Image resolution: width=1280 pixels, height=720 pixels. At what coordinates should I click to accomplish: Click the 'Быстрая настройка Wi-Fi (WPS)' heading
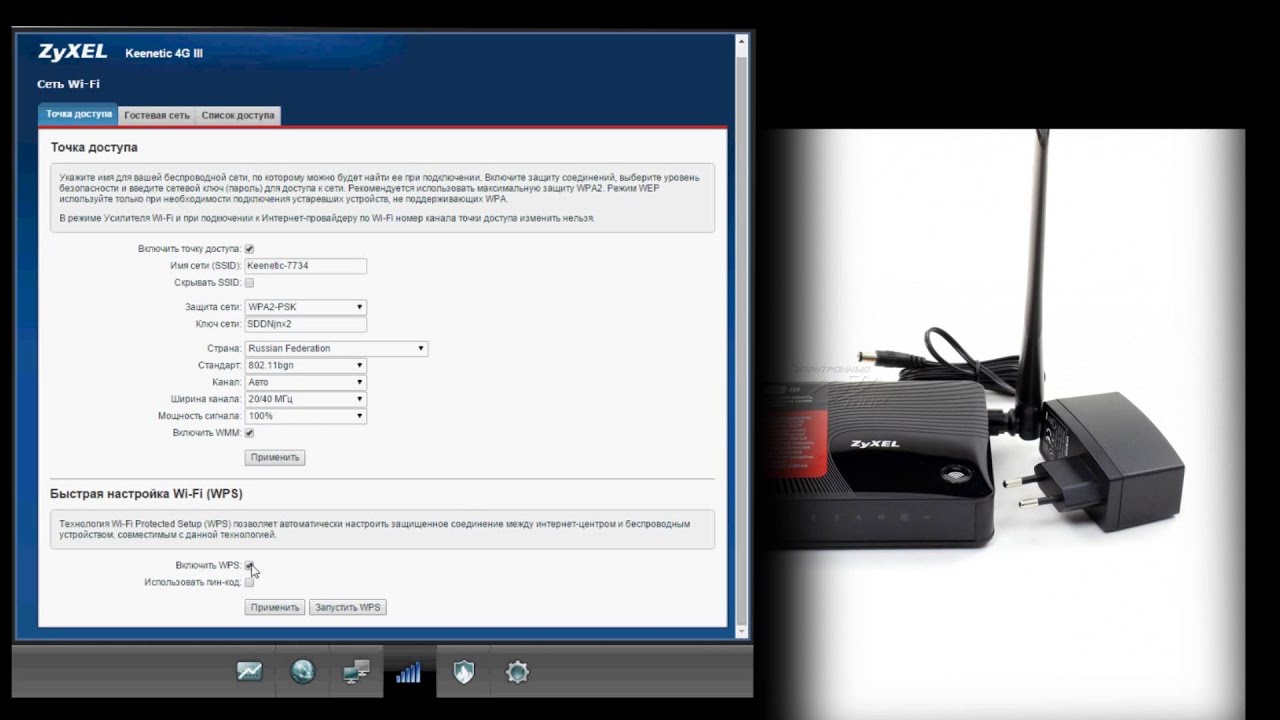[x=146, y=494]
